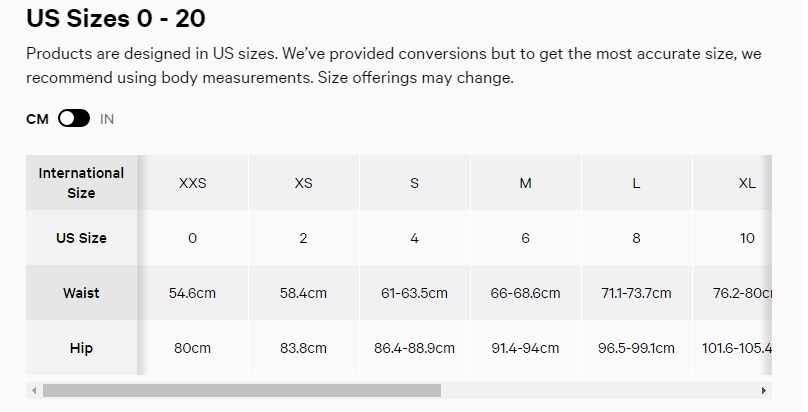The height and width of the screenshot is (412, 808).
Task: Click the scrollbar left arrow
Action: point(34,391)
